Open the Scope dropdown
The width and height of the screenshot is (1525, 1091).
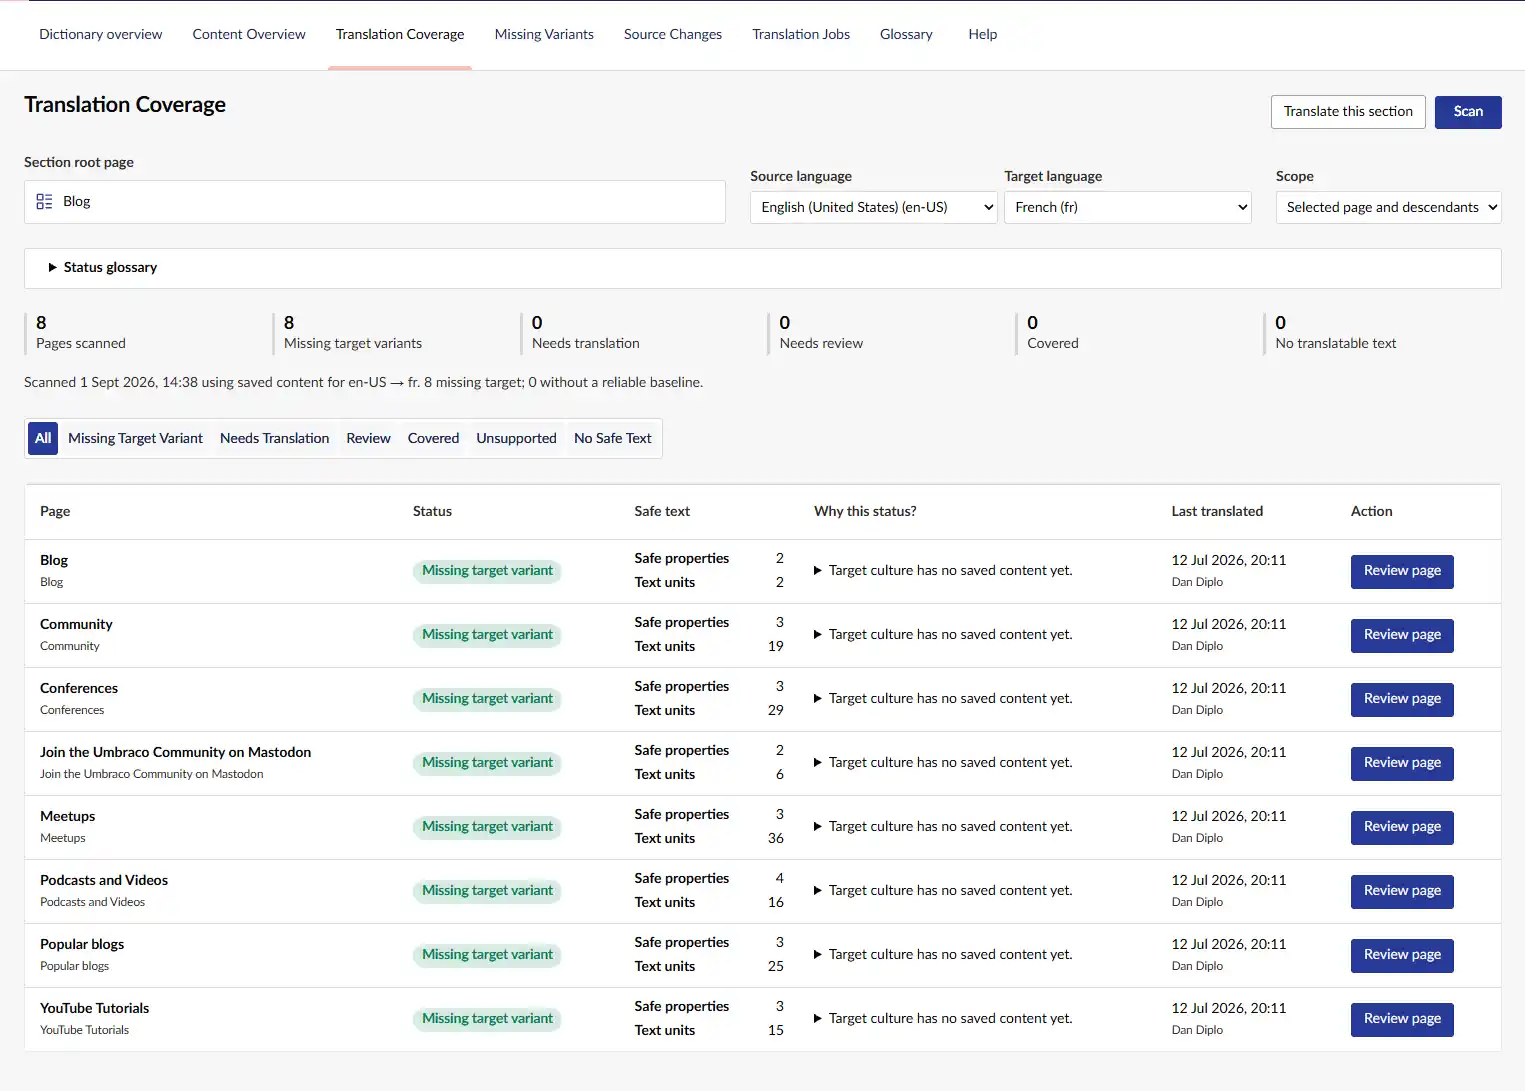(1389, 207)
